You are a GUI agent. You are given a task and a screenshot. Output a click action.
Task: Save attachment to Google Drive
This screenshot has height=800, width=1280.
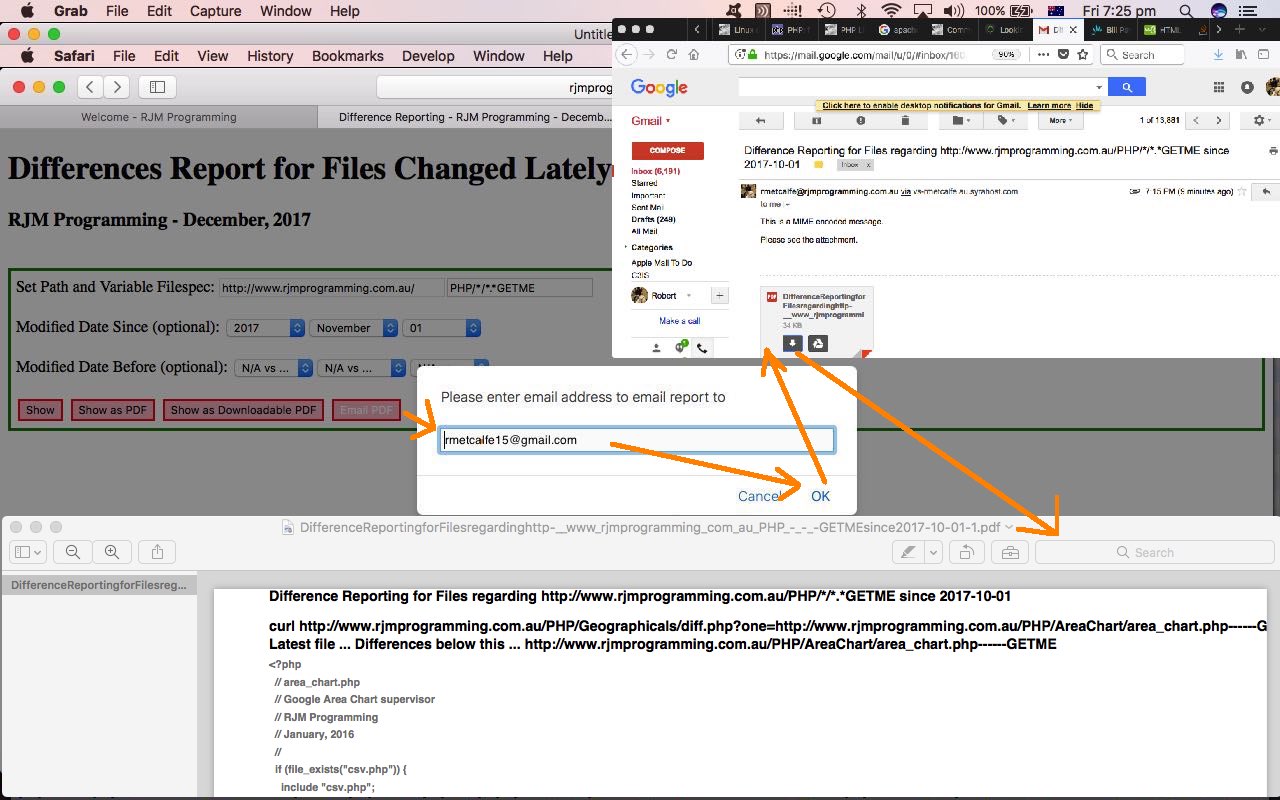(x=817, y=343)
